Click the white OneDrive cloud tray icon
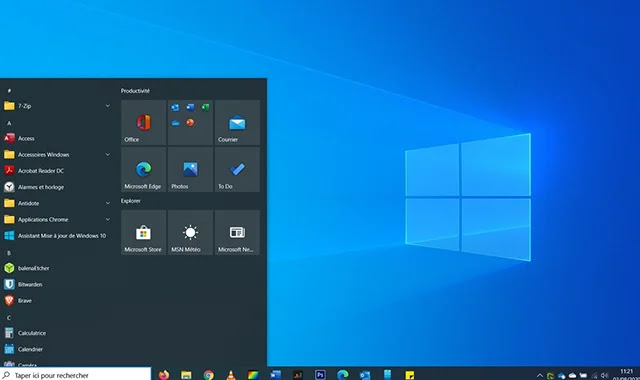Screen dimensions: 640x380 pos(572,376)
